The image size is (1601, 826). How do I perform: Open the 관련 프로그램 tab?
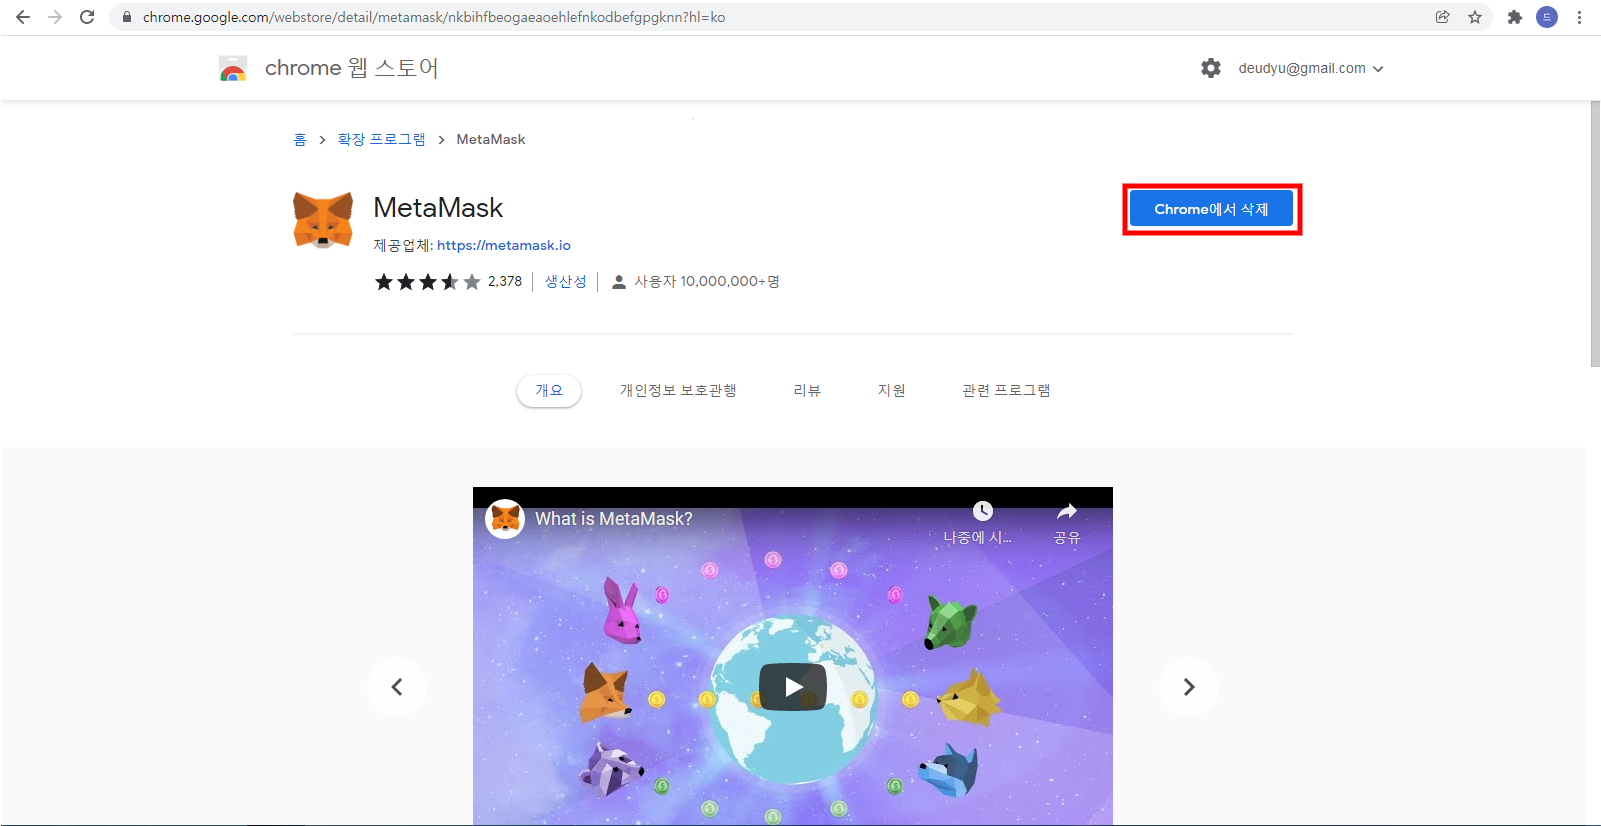[x=1006, y=390]
